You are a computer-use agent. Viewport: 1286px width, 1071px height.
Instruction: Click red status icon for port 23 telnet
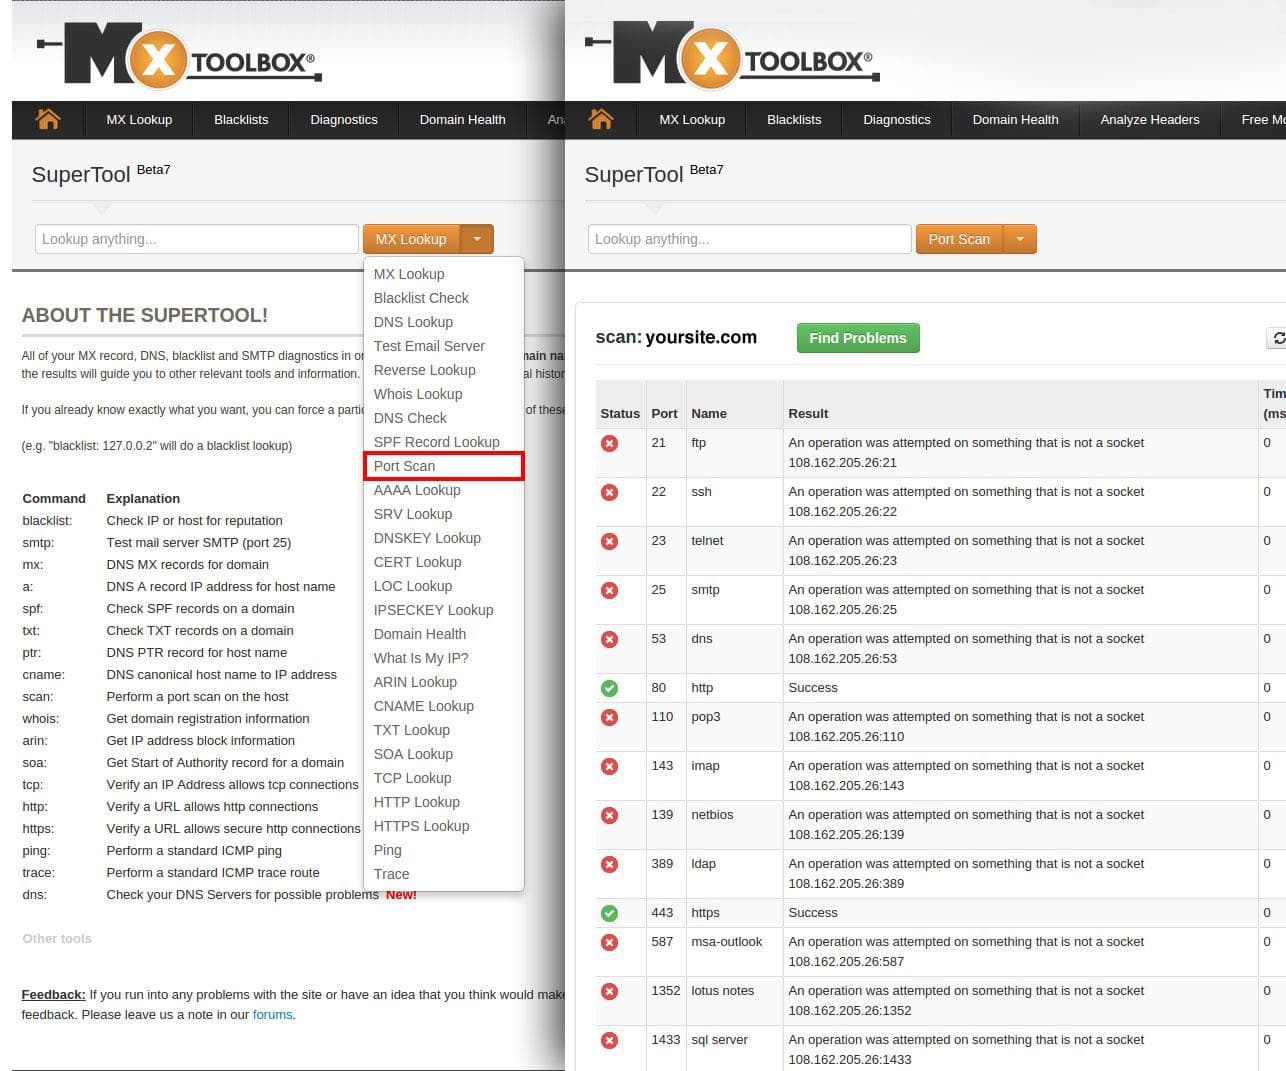point(609,541)
